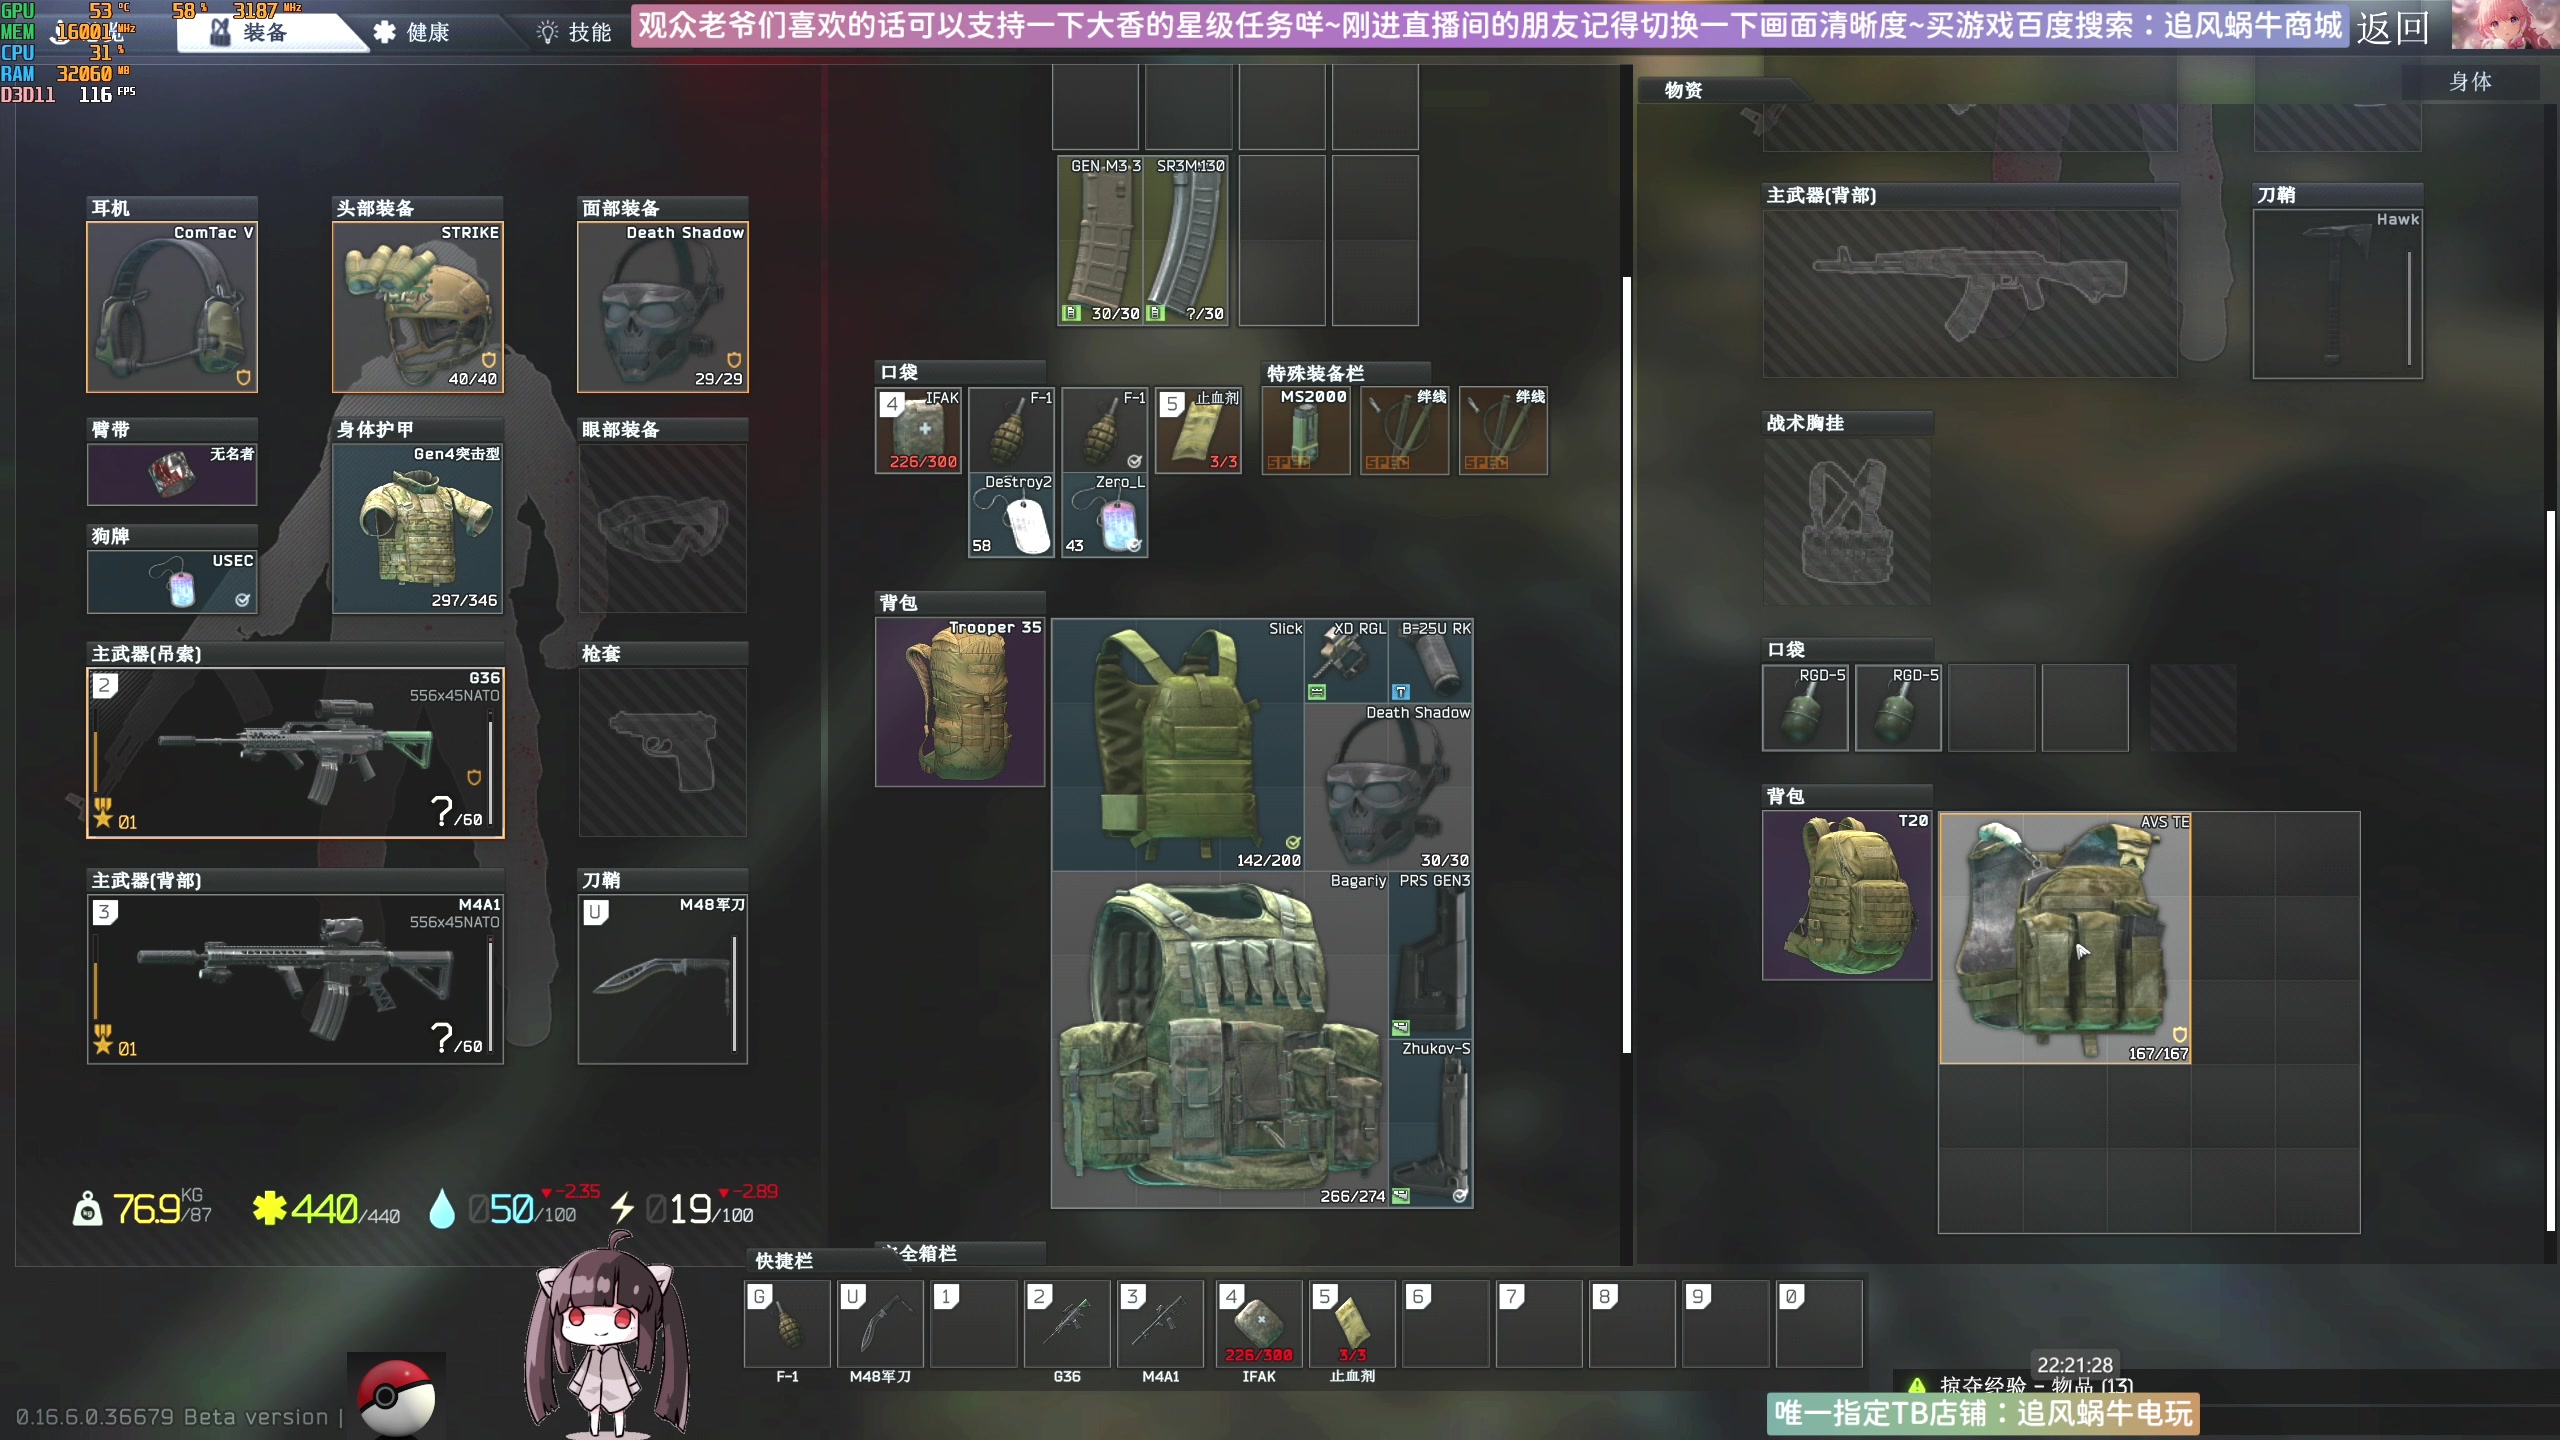Select the XD RGL item in backpack
Screen dimensions: 2560x1440
[1346, 661]
